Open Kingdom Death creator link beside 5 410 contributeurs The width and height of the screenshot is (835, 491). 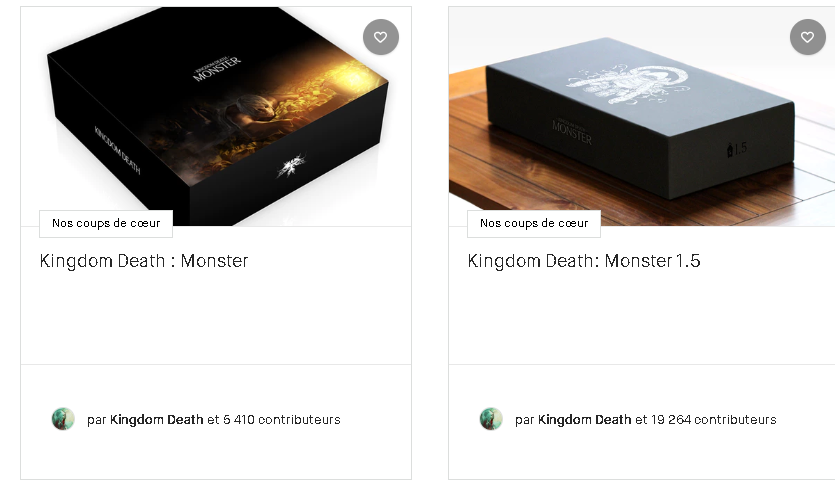pyautogui.click(x=157, y=420)
